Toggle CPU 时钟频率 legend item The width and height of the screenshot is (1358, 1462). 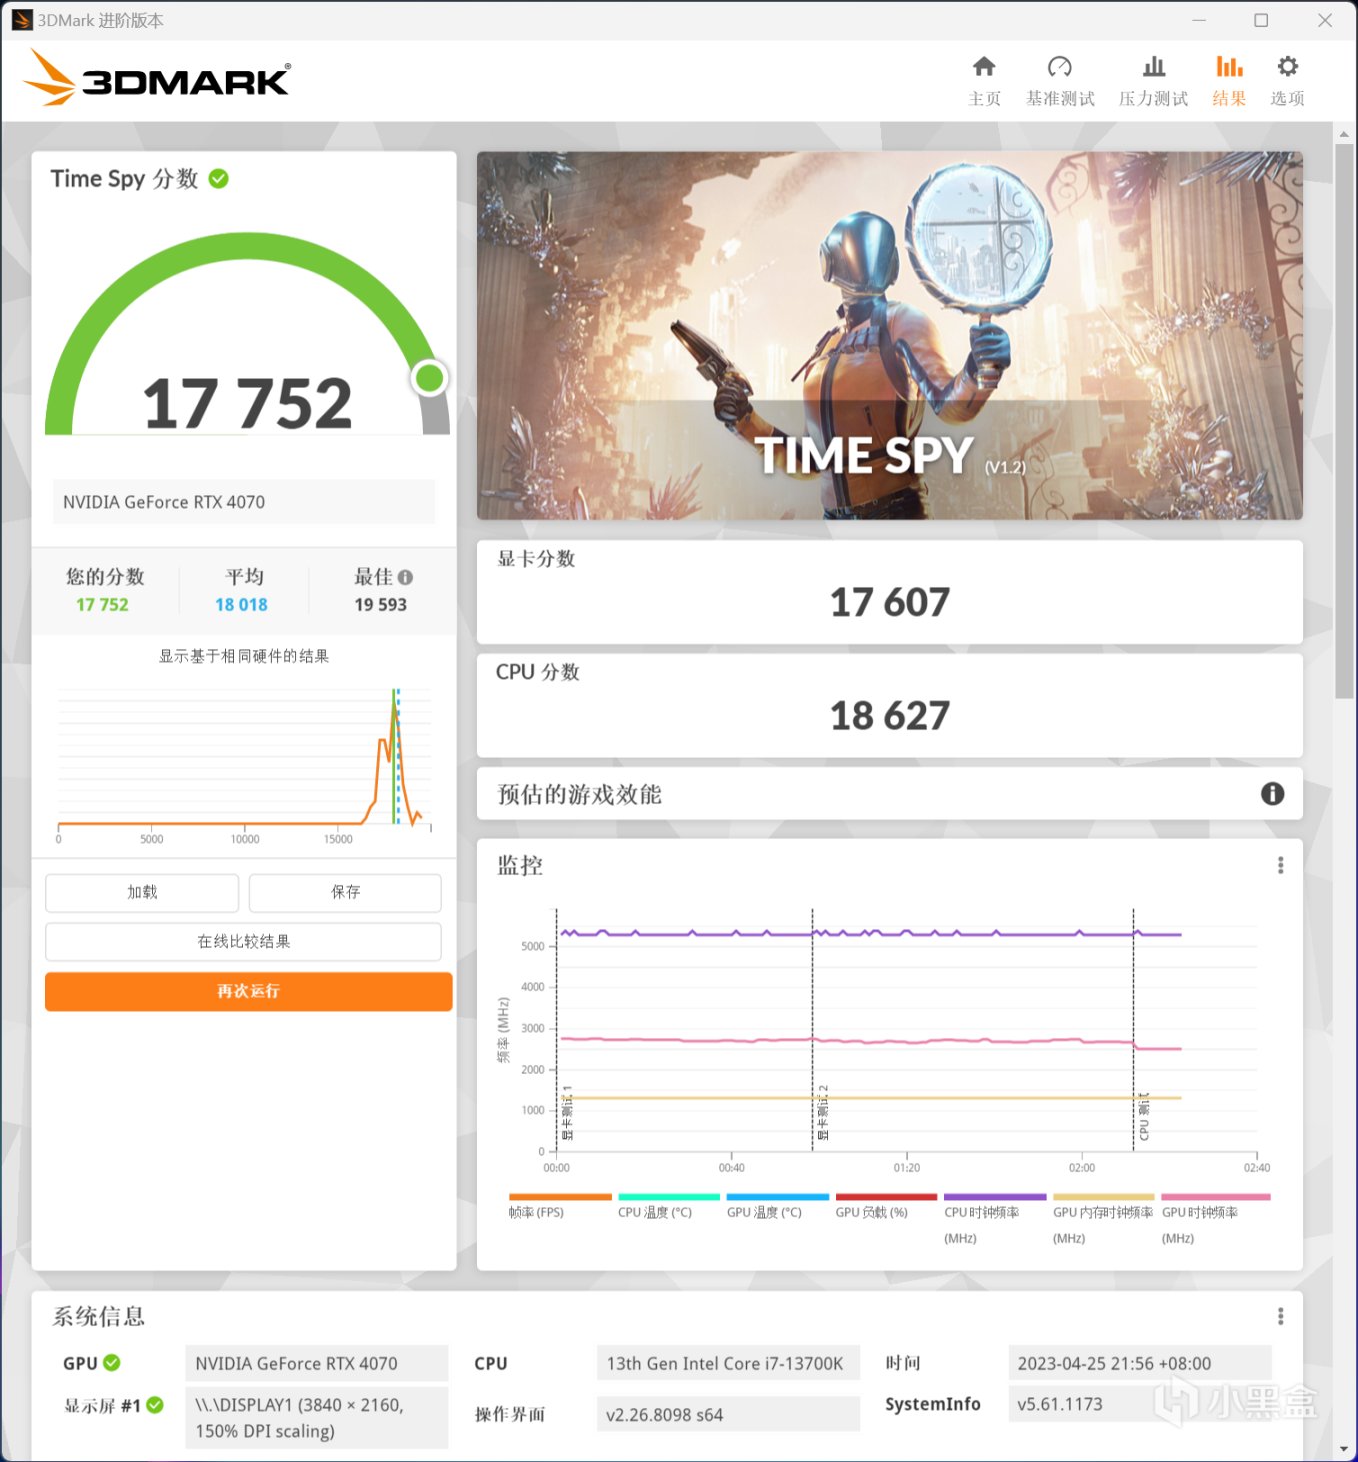995,1217
